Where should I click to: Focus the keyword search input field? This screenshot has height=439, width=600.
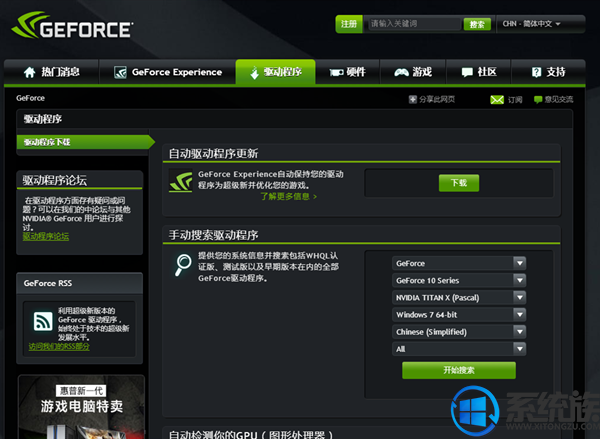pyautogui.click(x=414, y=24)
